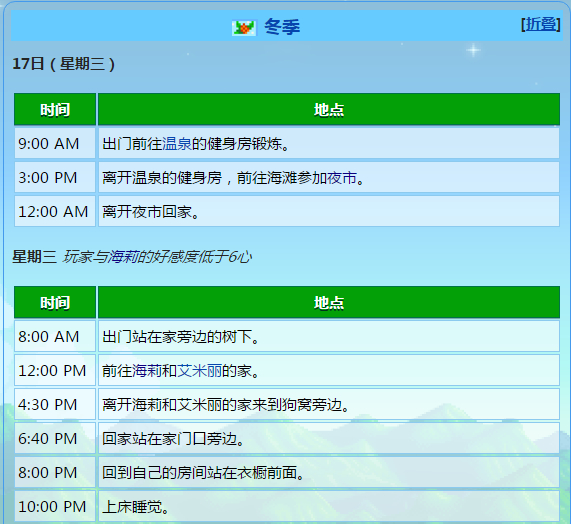Follow the 夜市 link in 3:00 PM row
This screenshot has width=571, height=524.
(342, 178)
